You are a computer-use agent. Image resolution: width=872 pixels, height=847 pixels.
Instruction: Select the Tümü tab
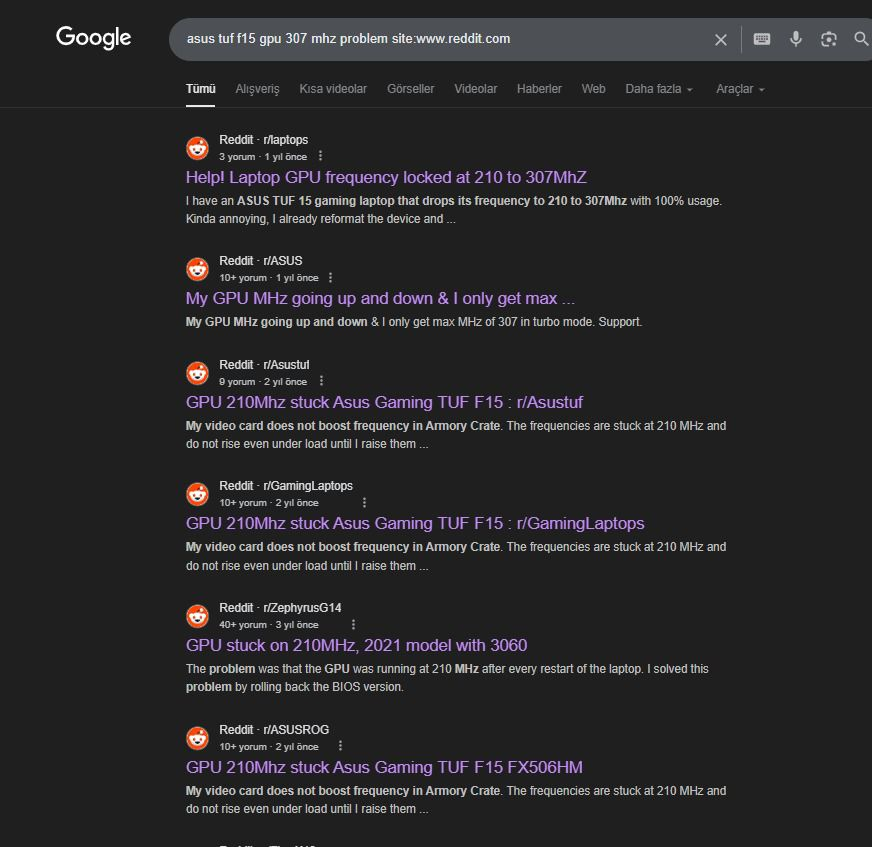tap(200, 89)
